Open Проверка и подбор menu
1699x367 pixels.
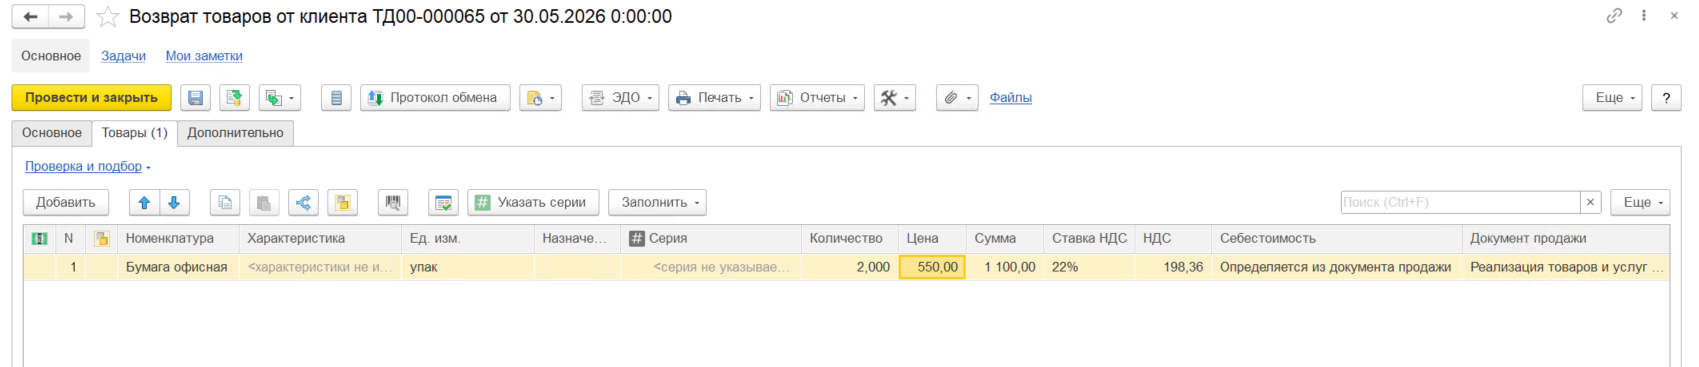pos(87,167)
